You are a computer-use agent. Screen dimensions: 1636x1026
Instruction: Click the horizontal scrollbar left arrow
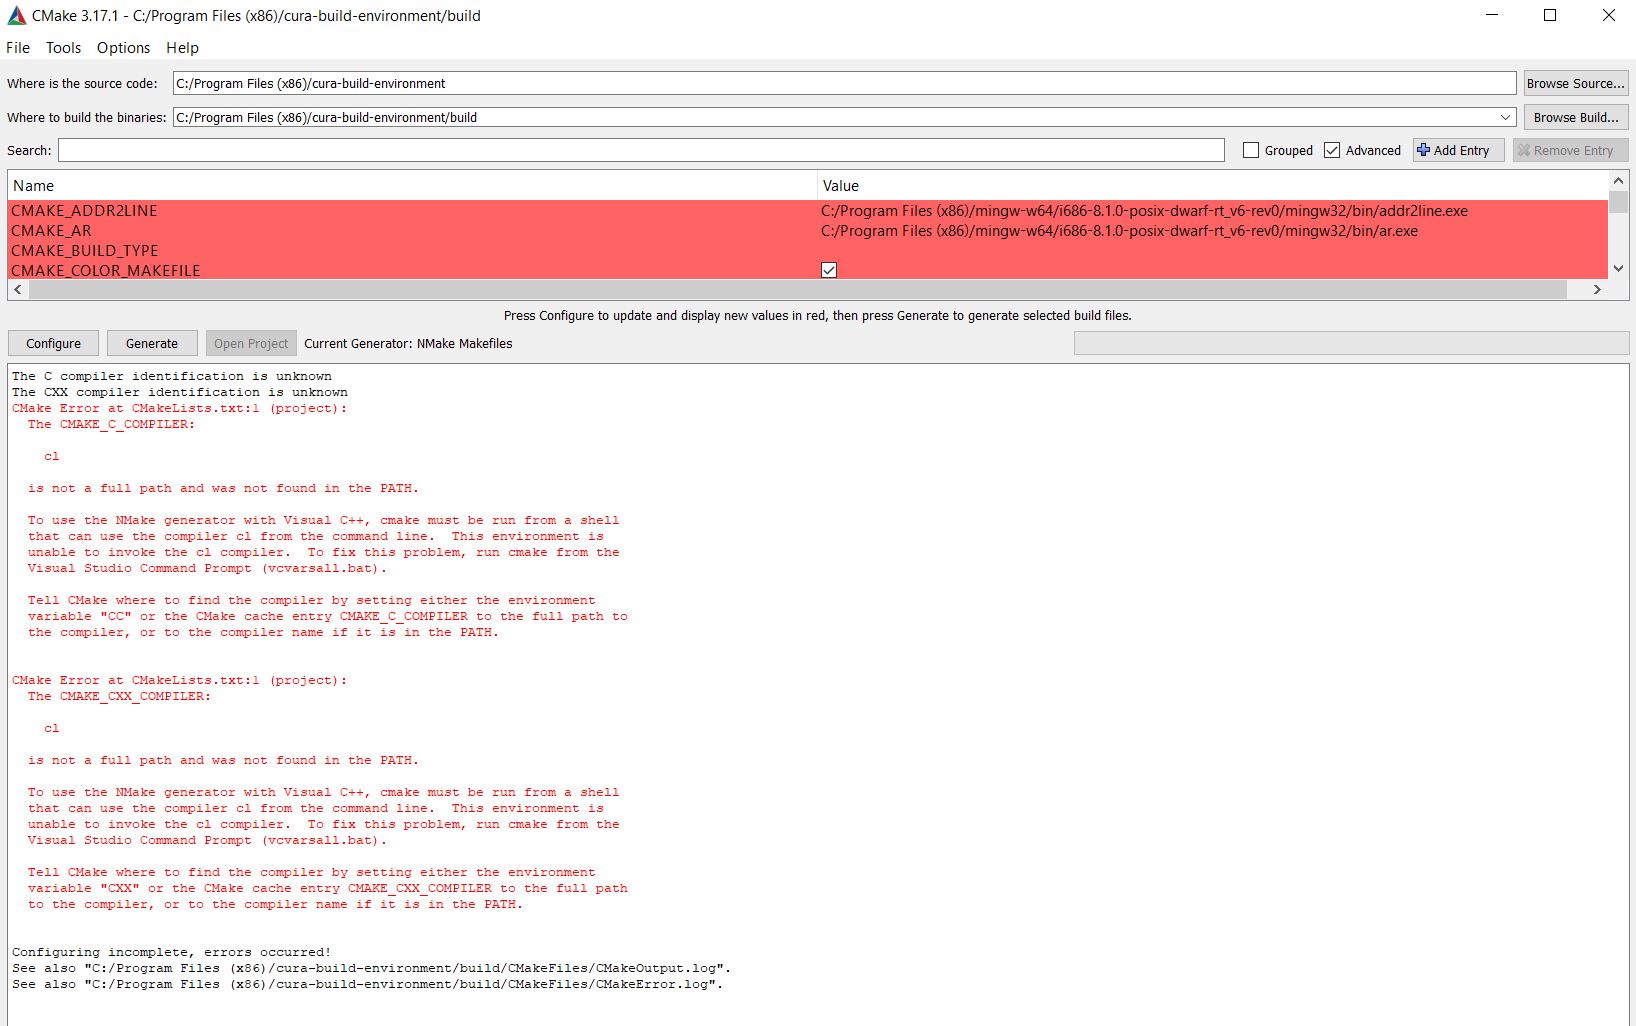(18, 289)
